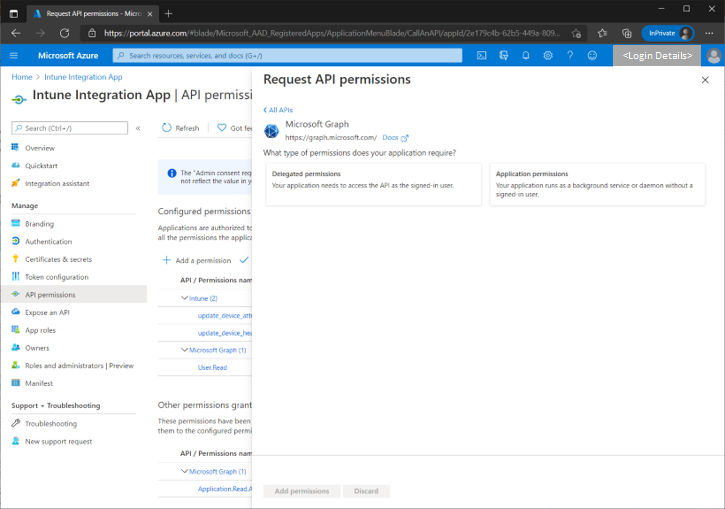Open the update_device_hea permission link
725x509 pixels.
[x=225, y=333]
